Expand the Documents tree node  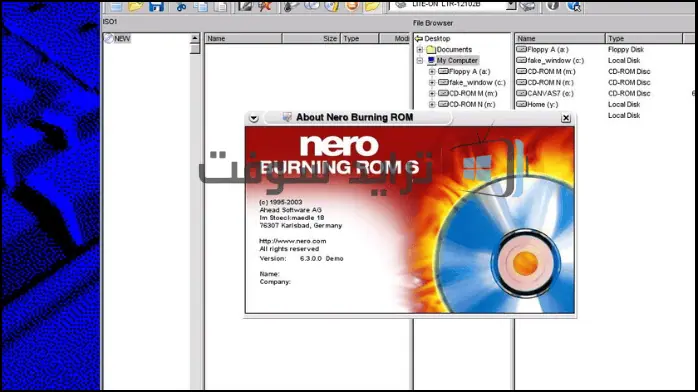pos(419,49)
